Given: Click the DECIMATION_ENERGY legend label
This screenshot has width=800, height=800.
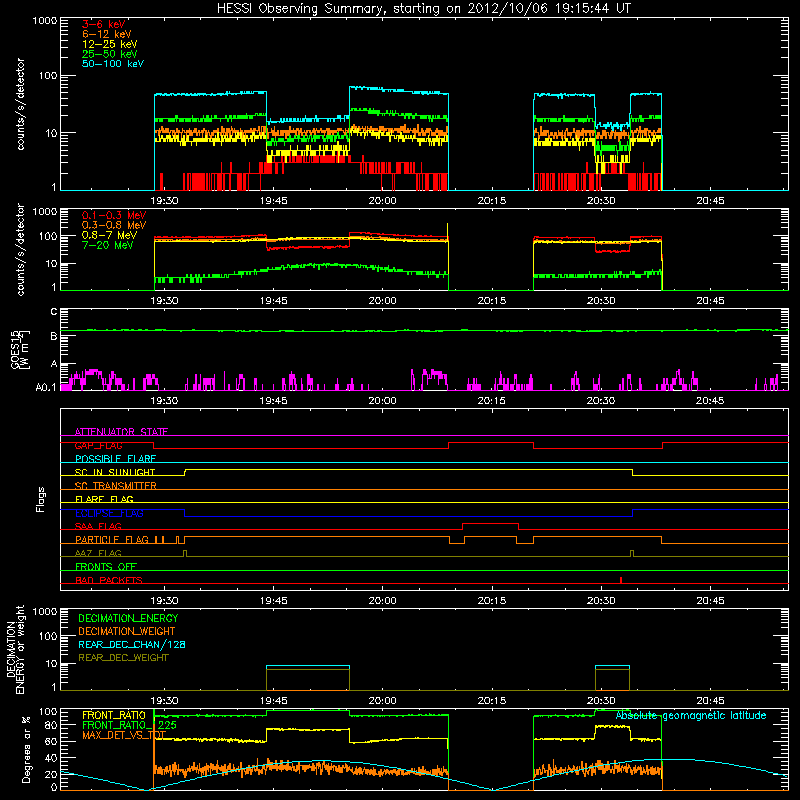Looking at the screenshot, I should tap(128, 618).
